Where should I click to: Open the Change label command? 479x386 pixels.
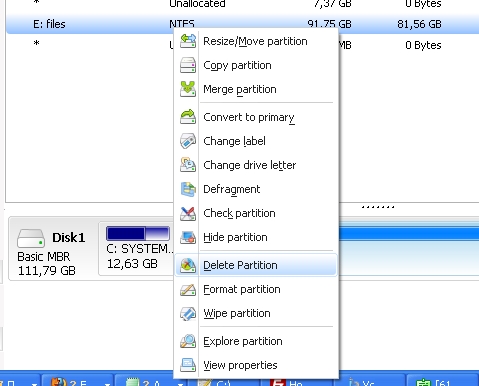[256, 141]
